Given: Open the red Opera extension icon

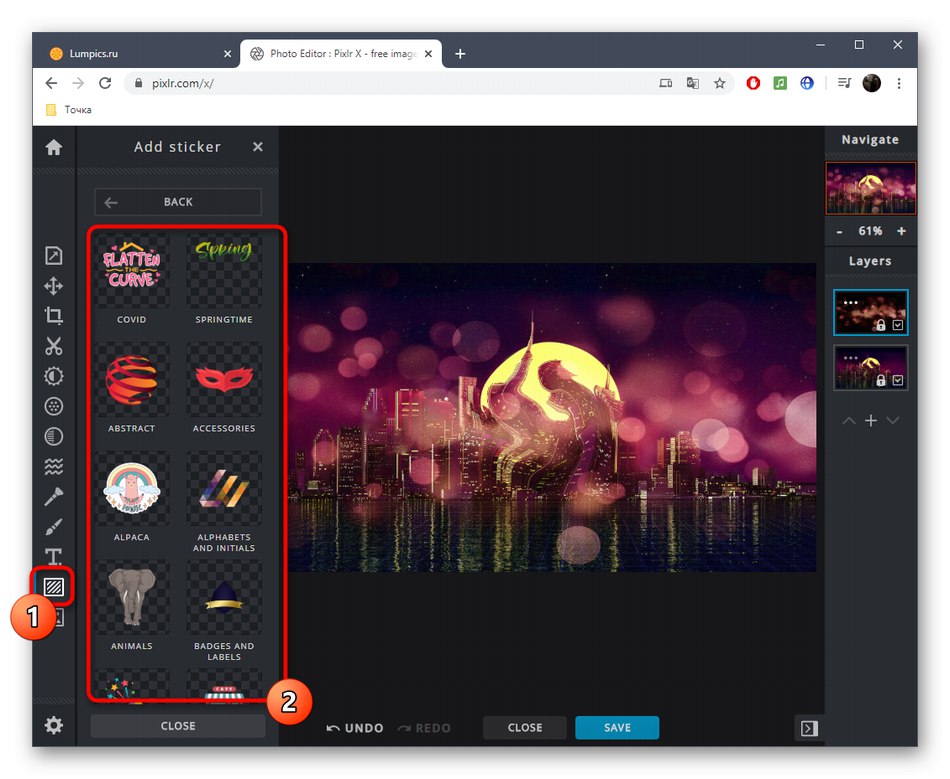Looking at the screenshot, I should pyautogui.click(x=753, y=83).
